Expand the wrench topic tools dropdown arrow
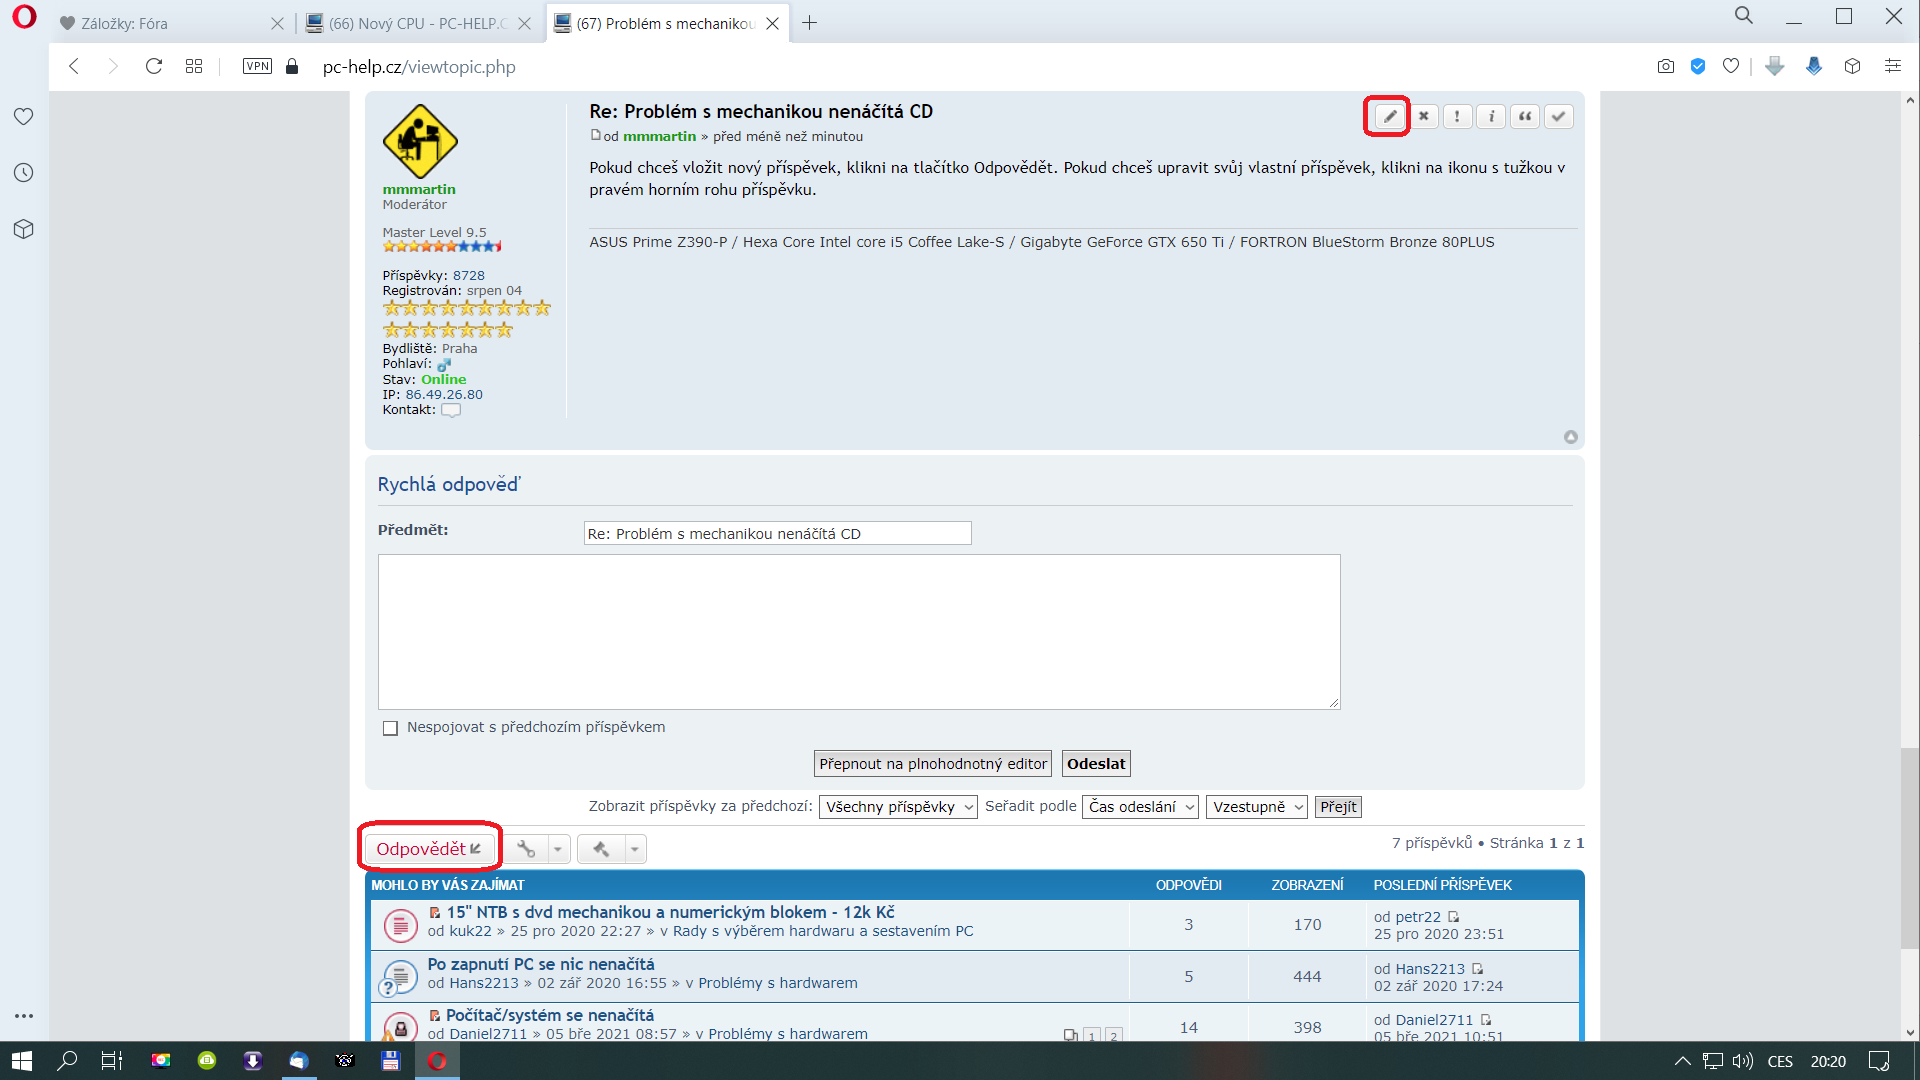Image resolution: width=1920 pixels, height=1080 pixels. 558,849
